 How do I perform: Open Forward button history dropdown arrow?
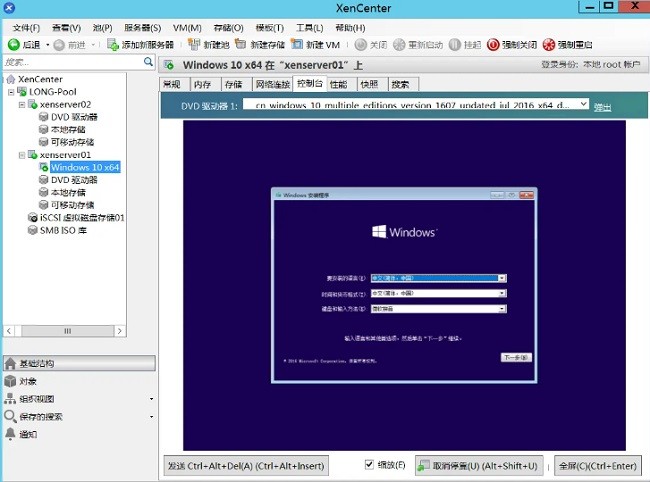point(94,45)
